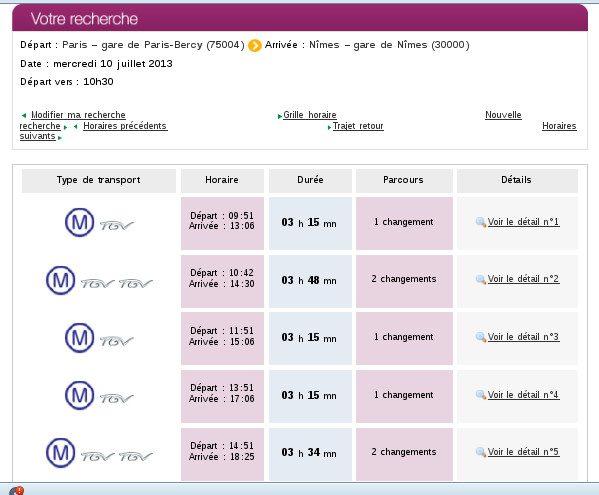The width and height of the screenshot is (599, 495).
Task: Click the Détails column header
Action: [517, 181]
